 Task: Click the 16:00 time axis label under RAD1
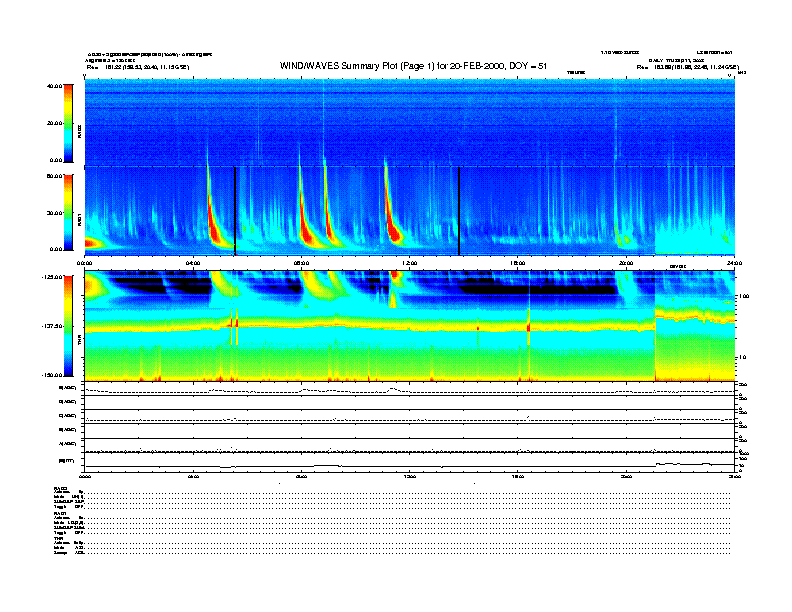pos(518,263)
